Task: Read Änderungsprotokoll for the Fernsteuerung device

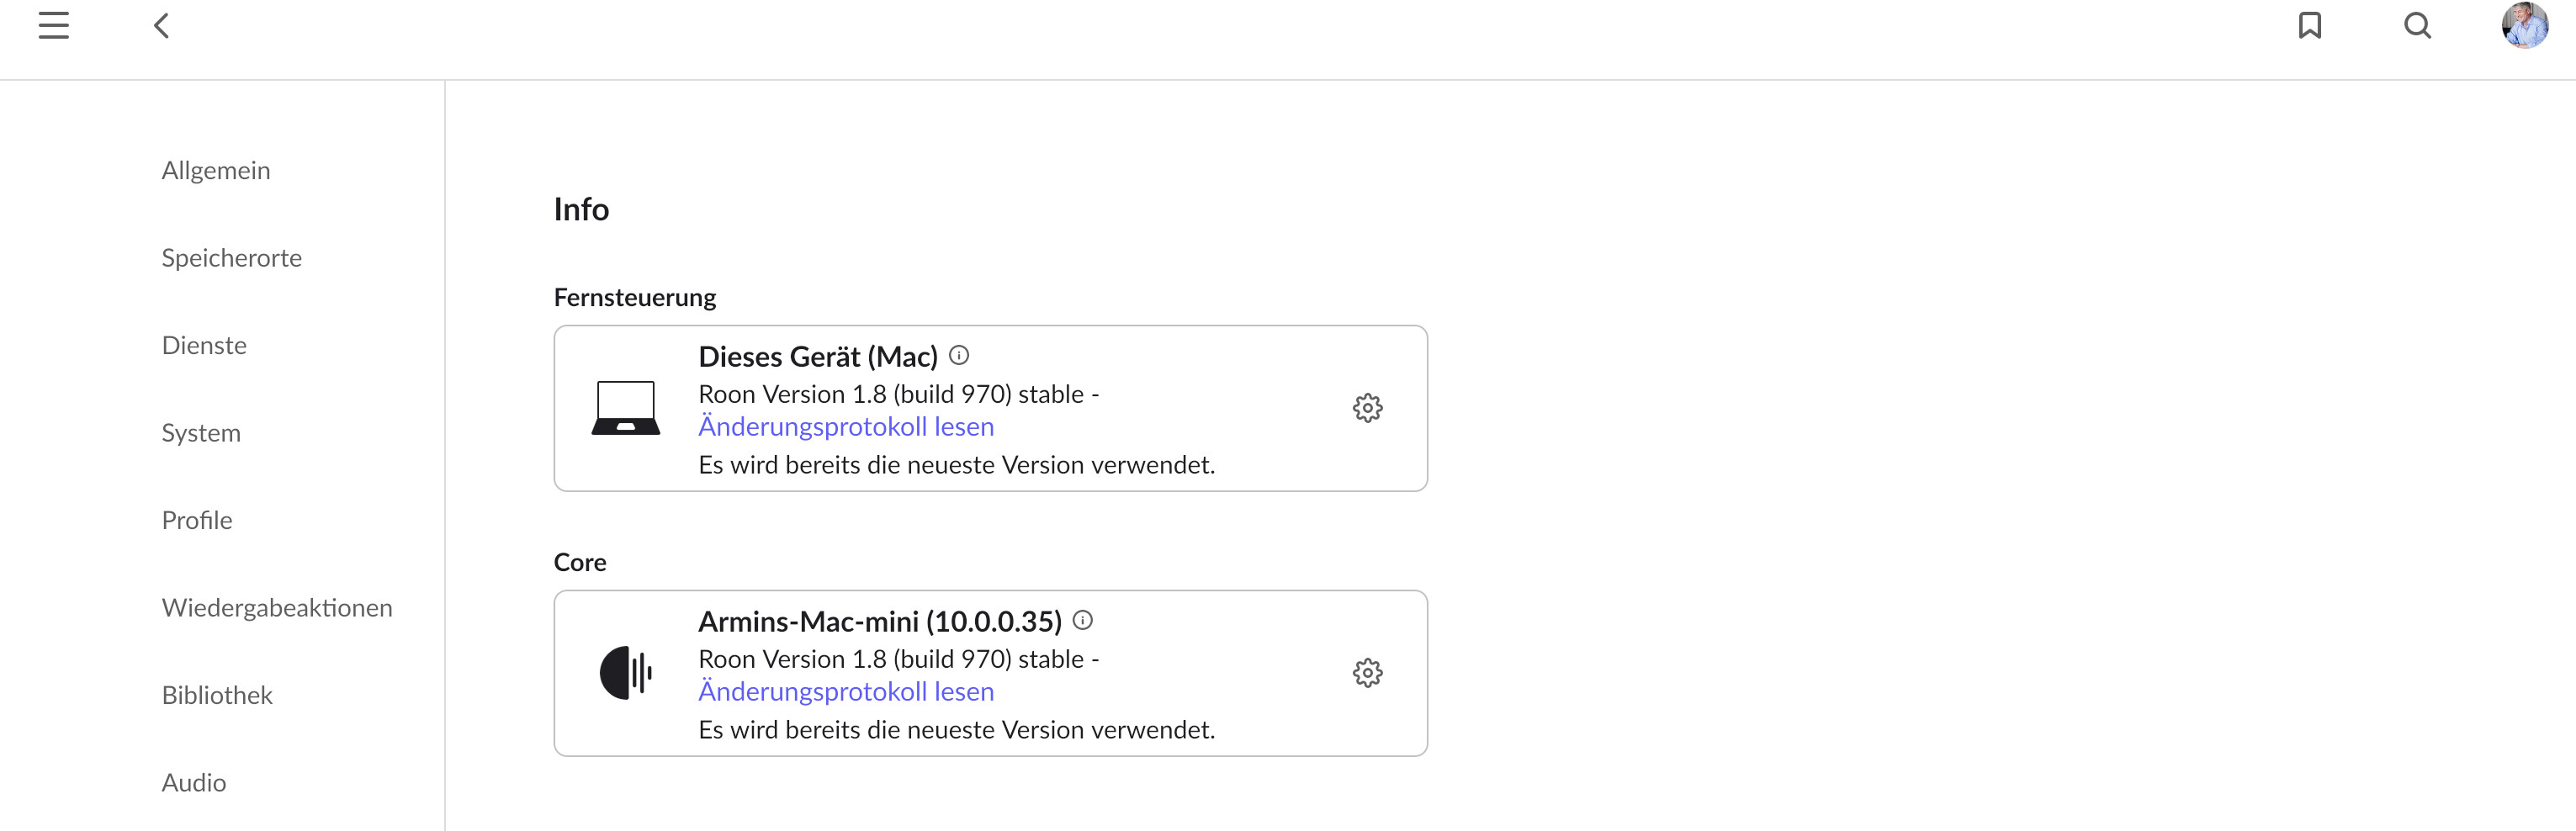Action: (x=846, y=427)
